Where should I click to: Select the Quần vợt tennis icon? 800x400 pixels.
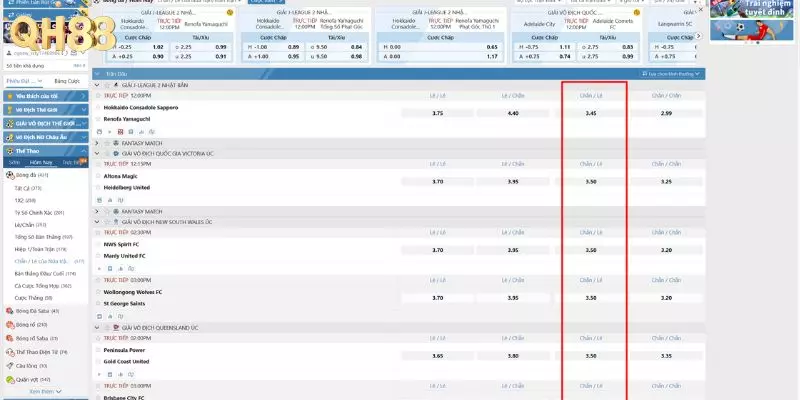(10, 379)
